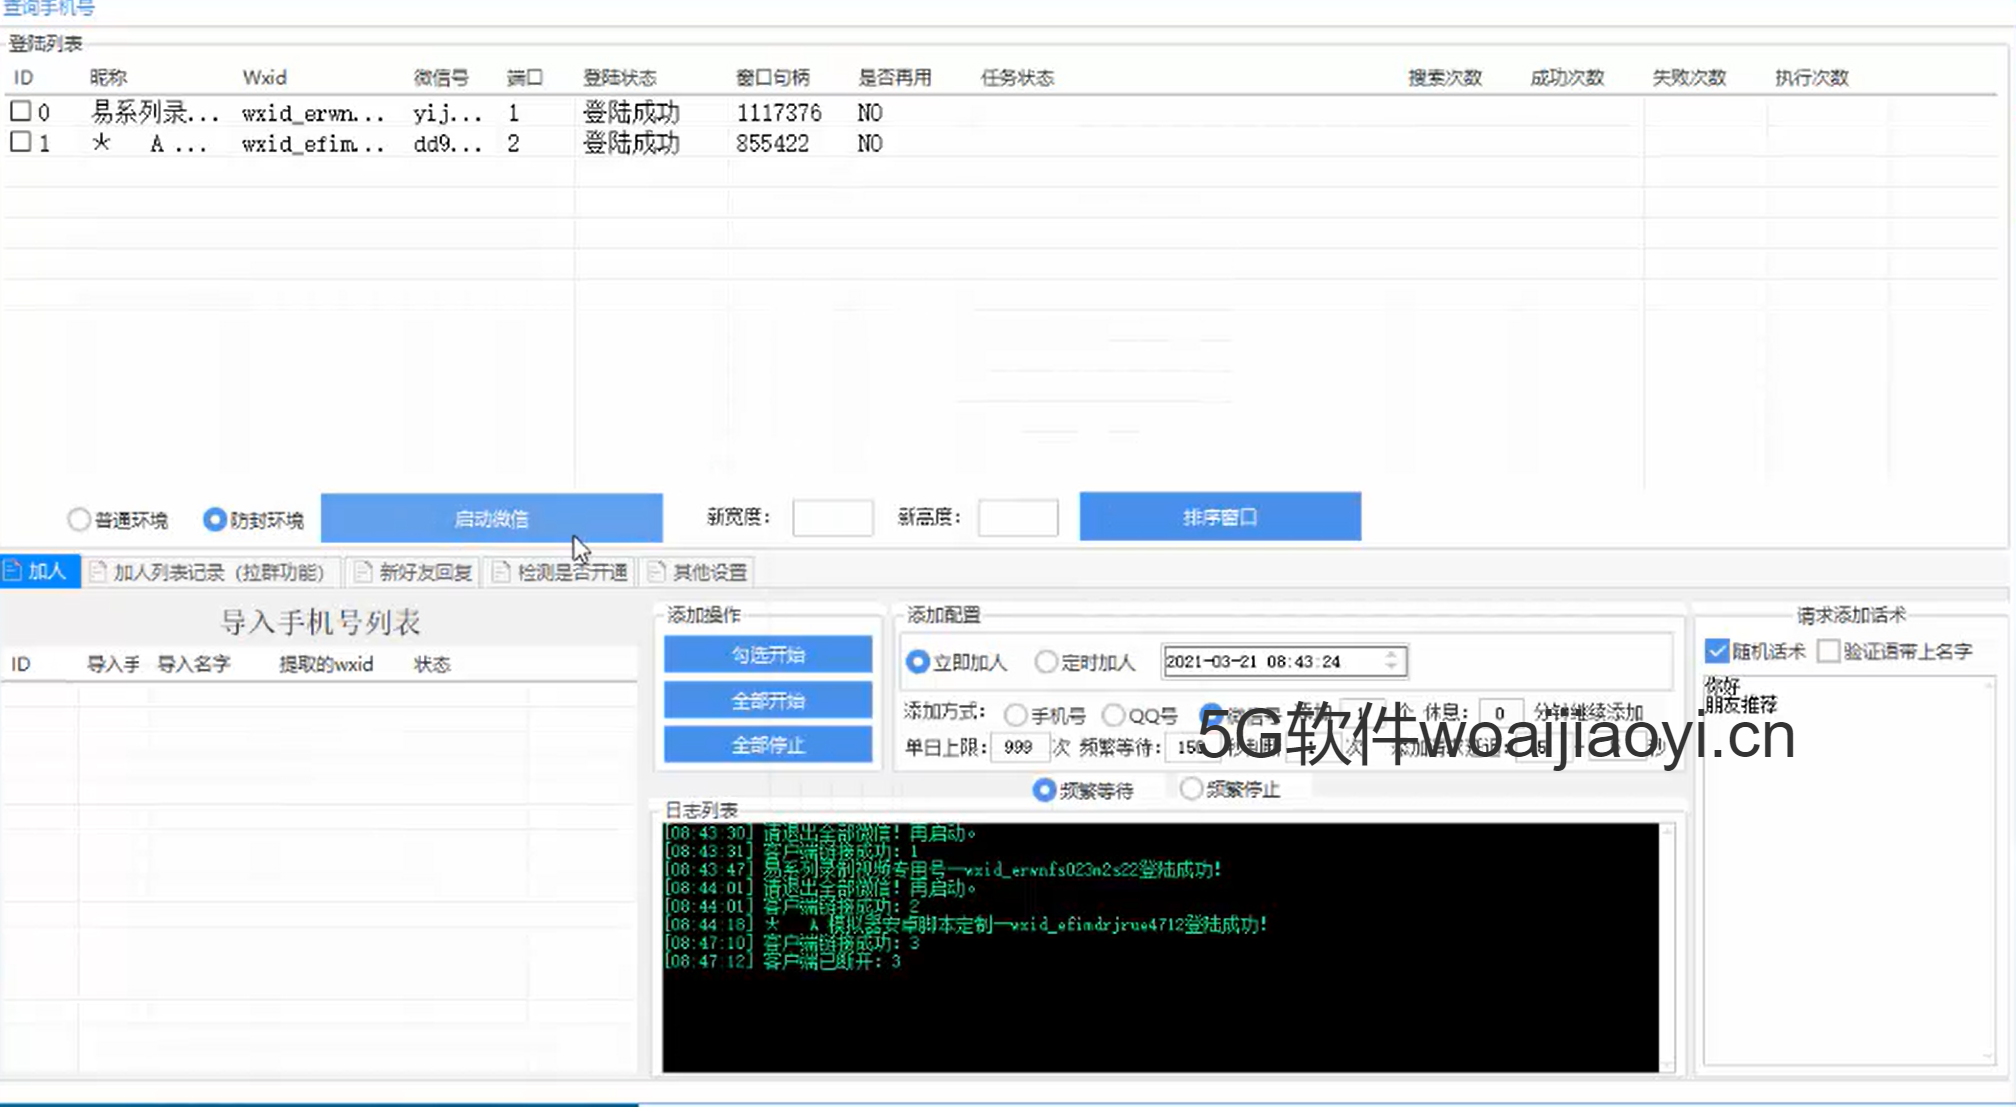Click the window handle value 1117376
This screenshot has height=1107, width=2016.
(x=779, y=112)
